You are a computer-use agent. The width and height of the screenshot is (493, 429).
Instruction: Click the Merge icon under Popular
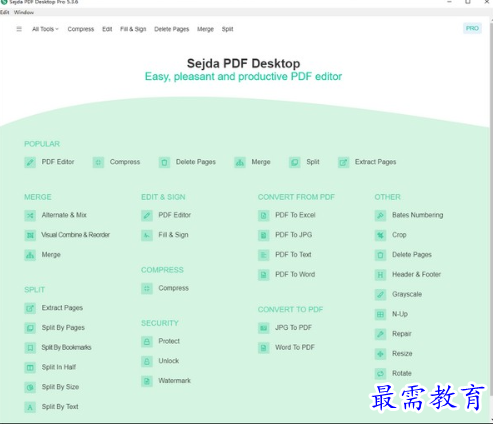point(240,162)
